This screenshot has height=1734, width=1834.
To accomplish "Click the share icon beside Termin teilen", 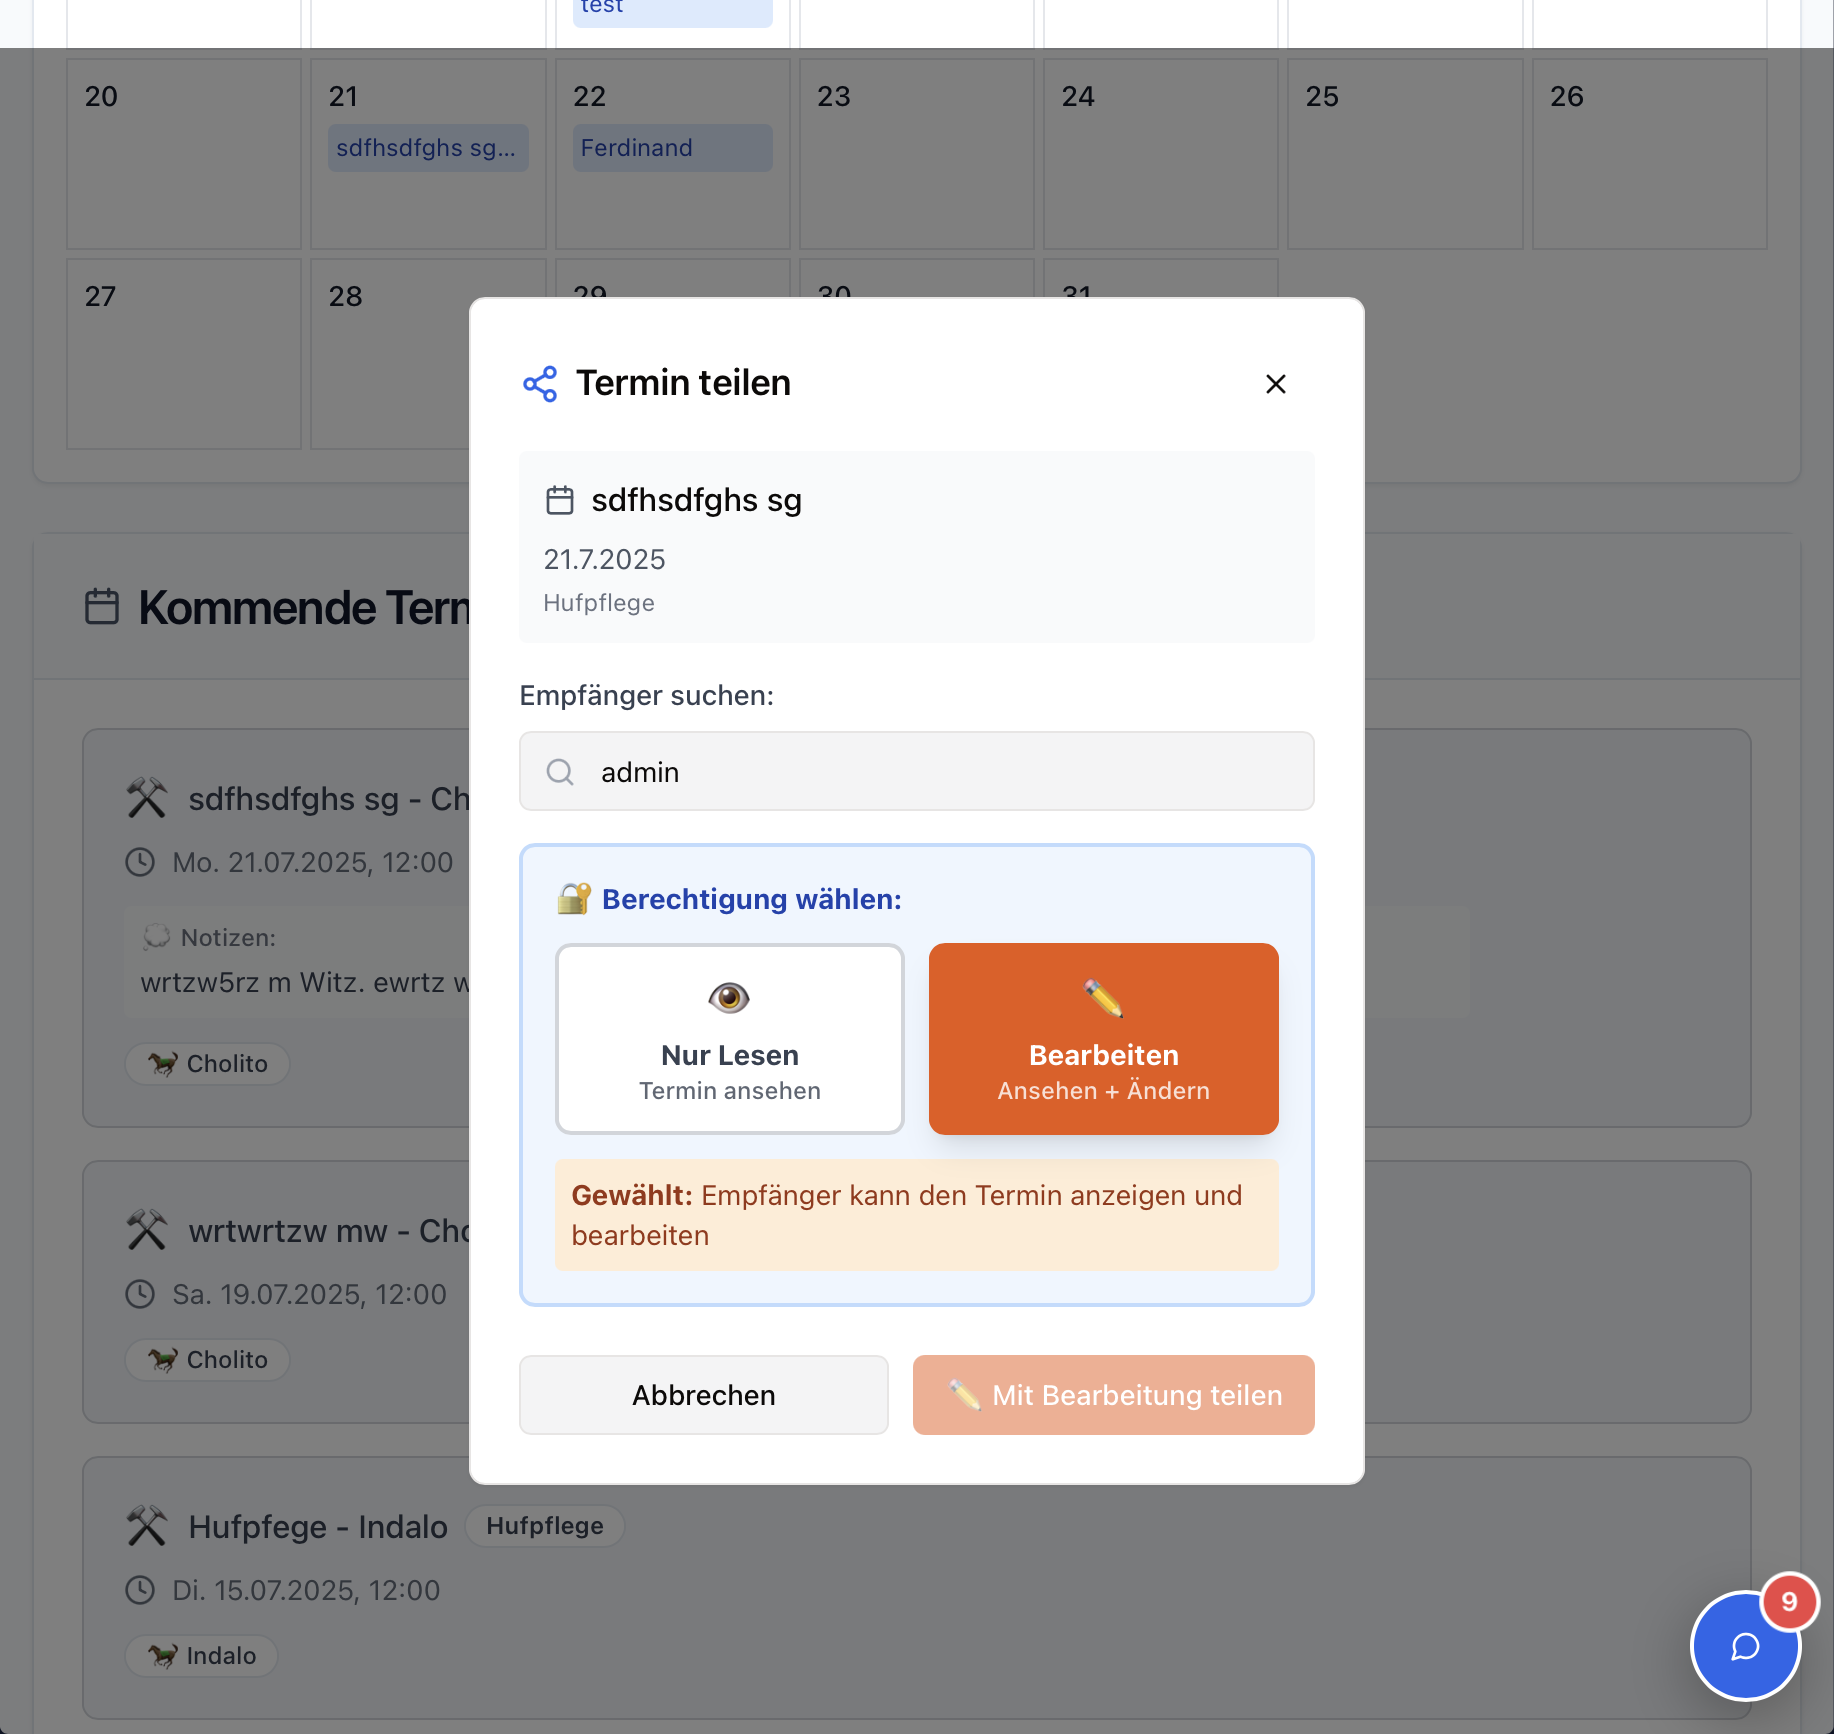I will [x=540, y=384].
